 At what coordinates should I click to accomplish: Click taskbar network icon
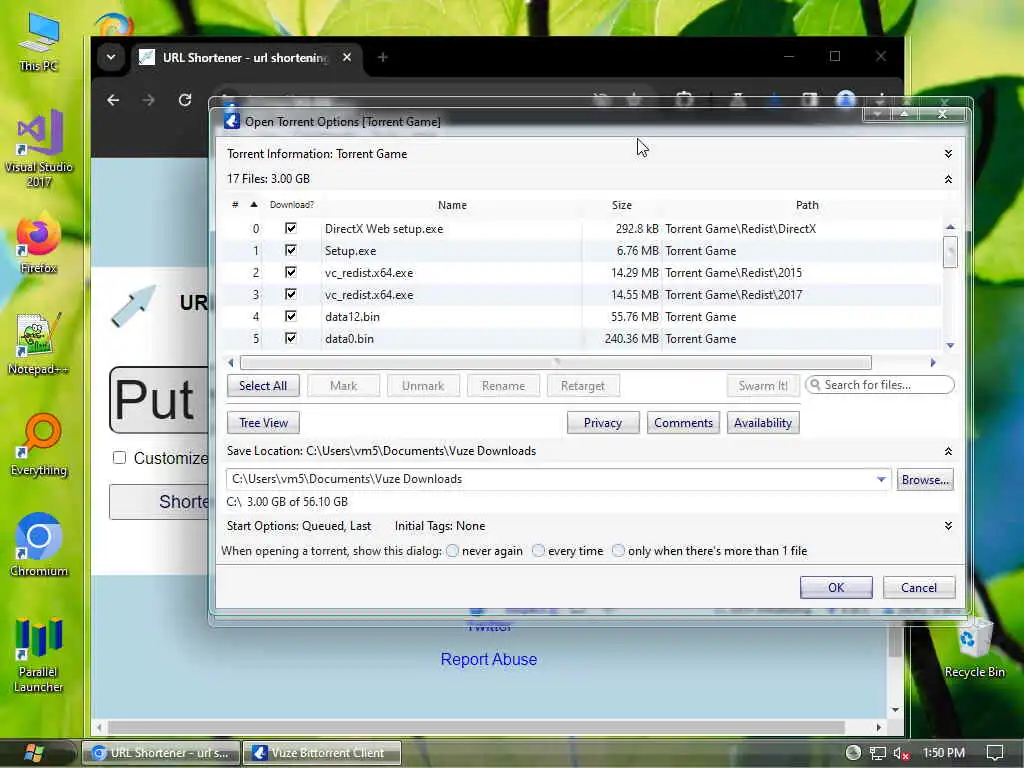point(878,753)
